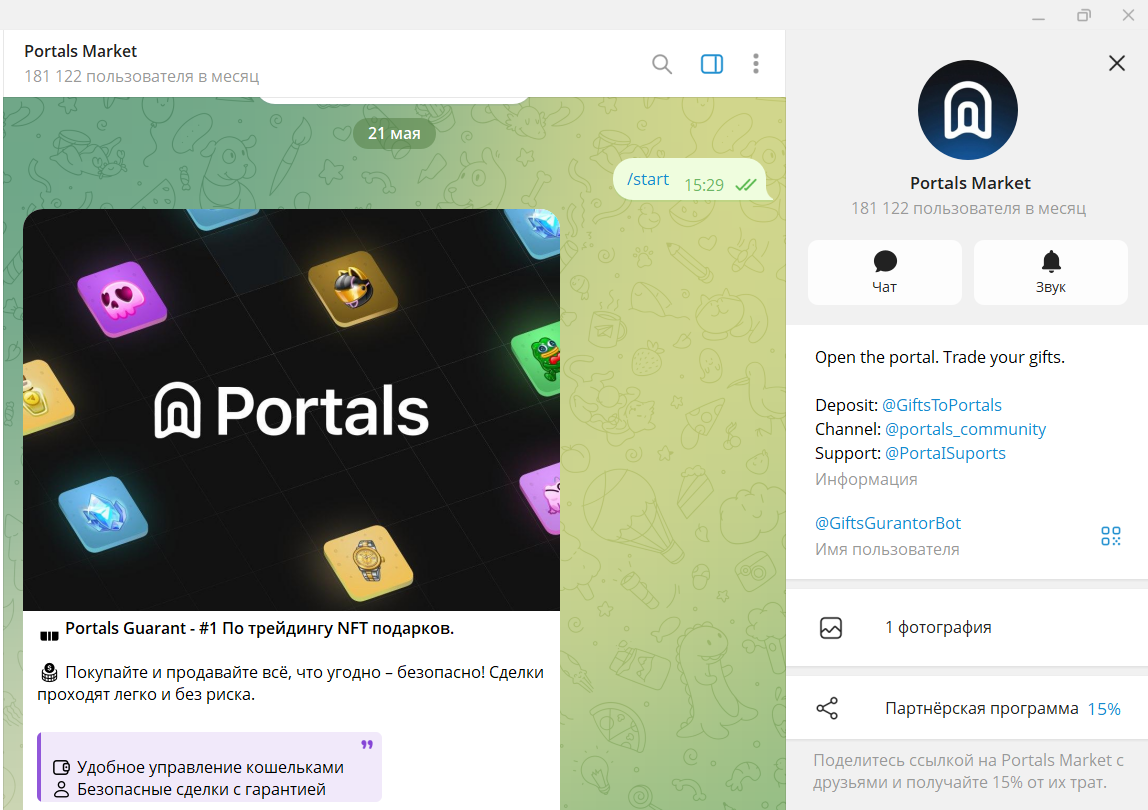1148x810 pixels.
Task: Expand the quote block via quotation mark icon
Action: (x=367, y=745)
